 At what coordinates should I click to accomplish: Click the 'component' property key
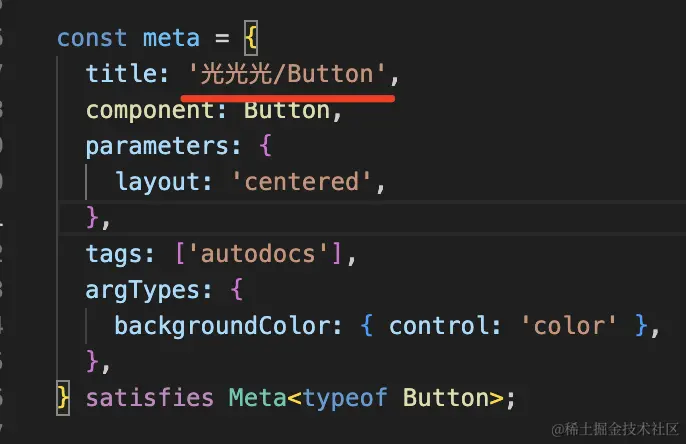coord(150,110)
